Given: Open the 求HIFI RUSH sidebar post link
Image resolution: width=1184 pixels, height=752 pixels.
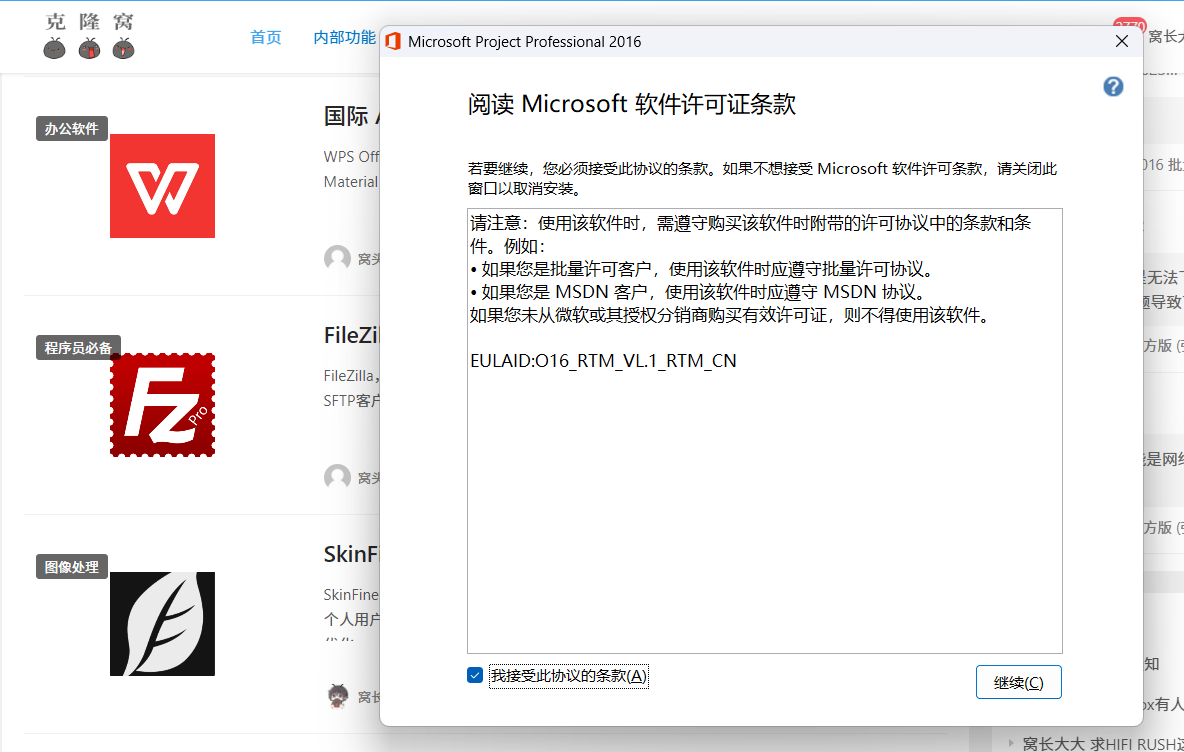Looking at the screenshot, I should tap(1102, 744).
